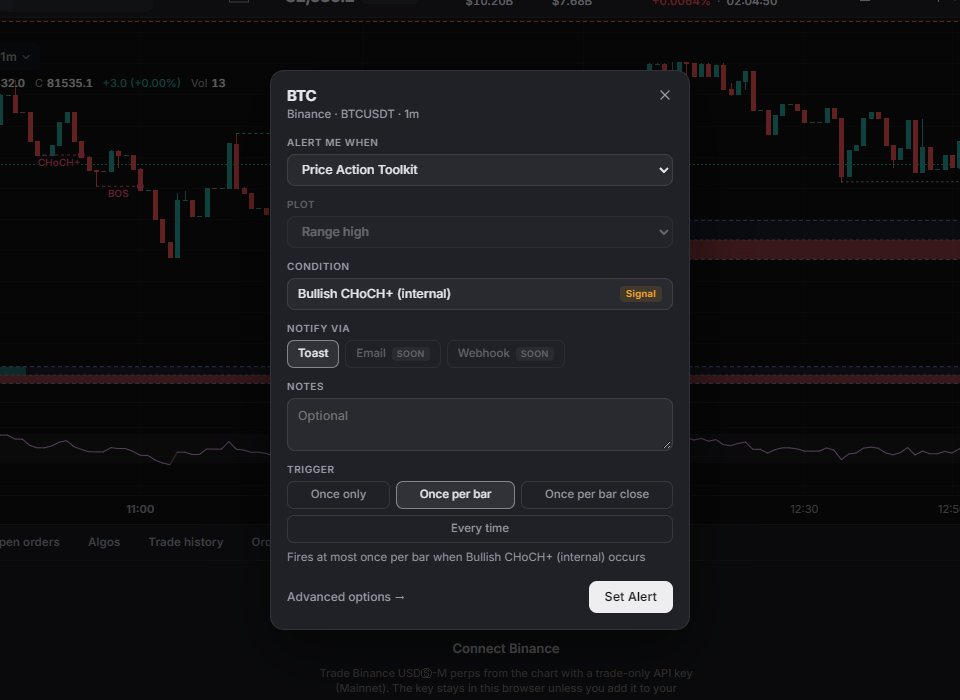The height and width of the screenshot is (700, 960).
Task: Click the 11:00 time axis label
Action: 140,509
